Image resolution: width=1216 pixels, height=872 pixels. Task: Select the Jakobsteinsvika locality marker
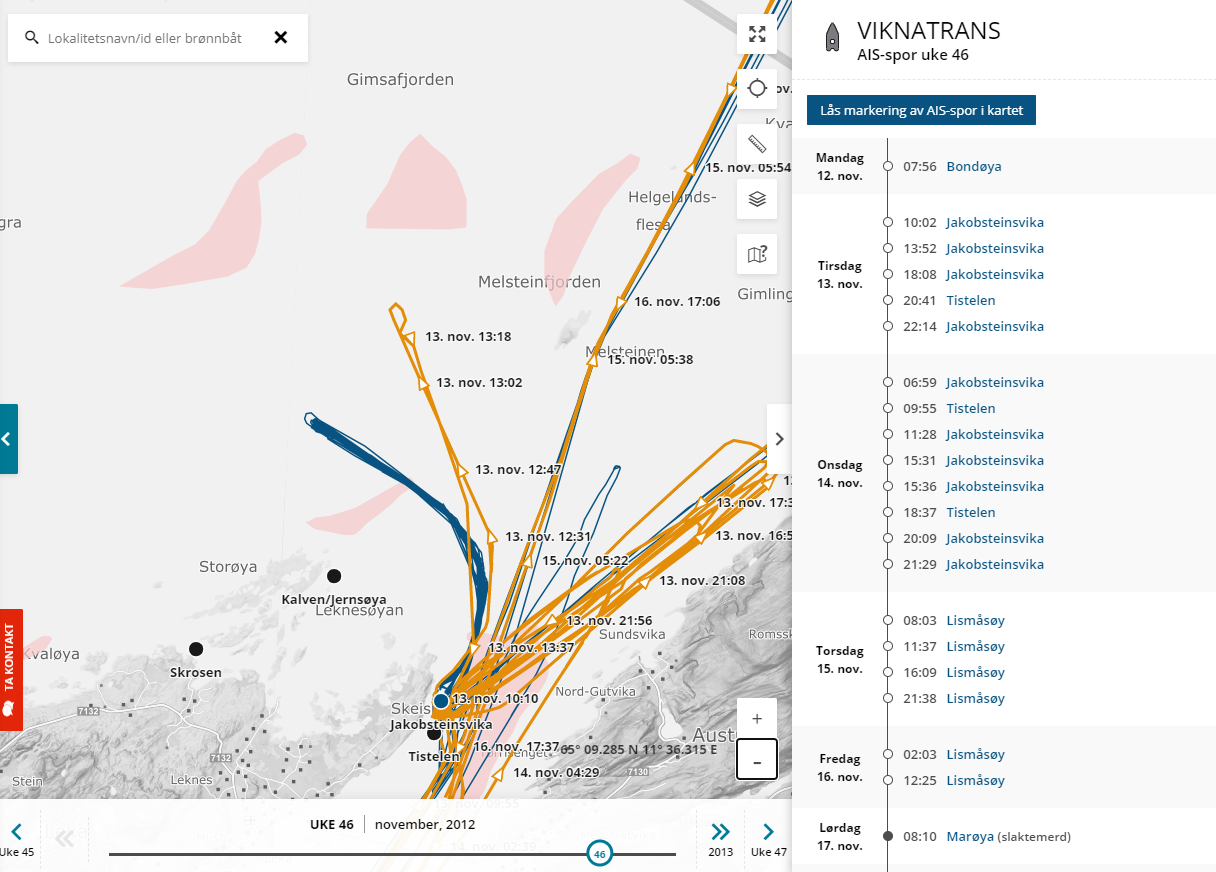(441, 701)
